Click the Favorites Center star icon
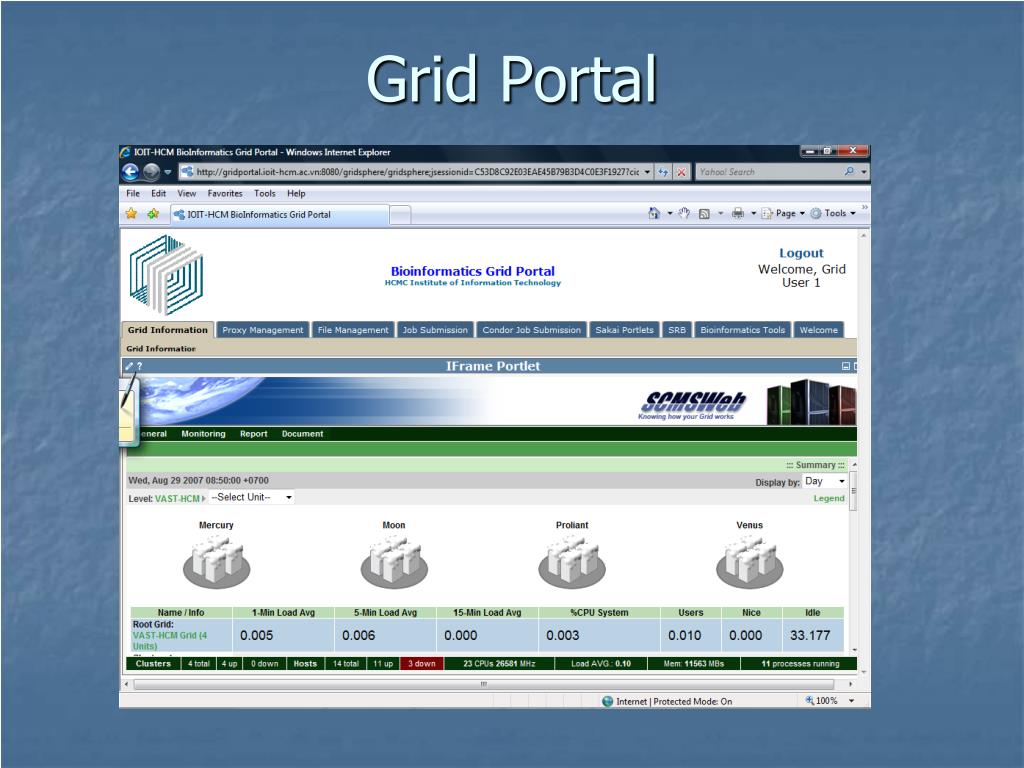The width and height of the screenshot is (1024, 768). (x=131, y=214)
